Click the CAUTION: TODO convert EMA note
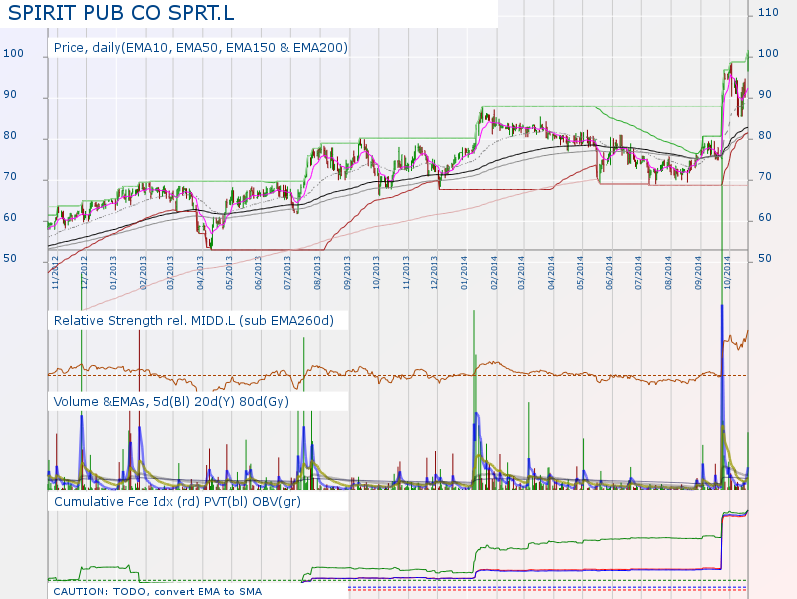The width and height of the screenshot is (797, 599). (x=157, y=591)
